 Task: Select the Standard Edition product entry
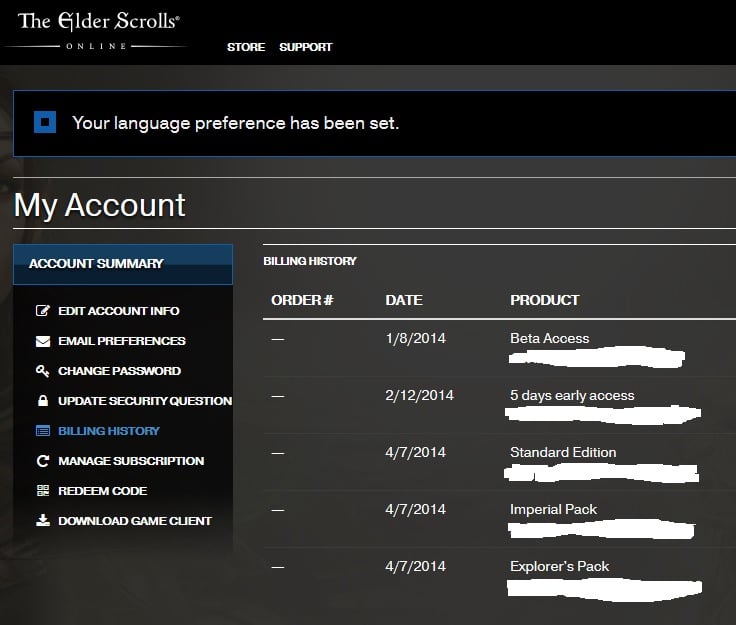click(x=563, y=452)
